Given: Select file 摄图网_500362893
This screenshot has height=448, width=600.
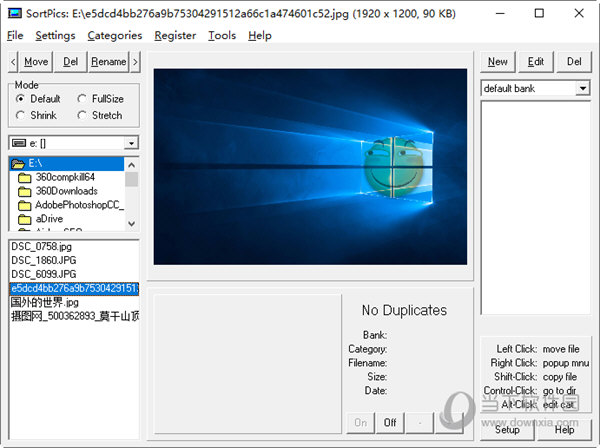Looking at the screenshot, I should click(74, 316).
